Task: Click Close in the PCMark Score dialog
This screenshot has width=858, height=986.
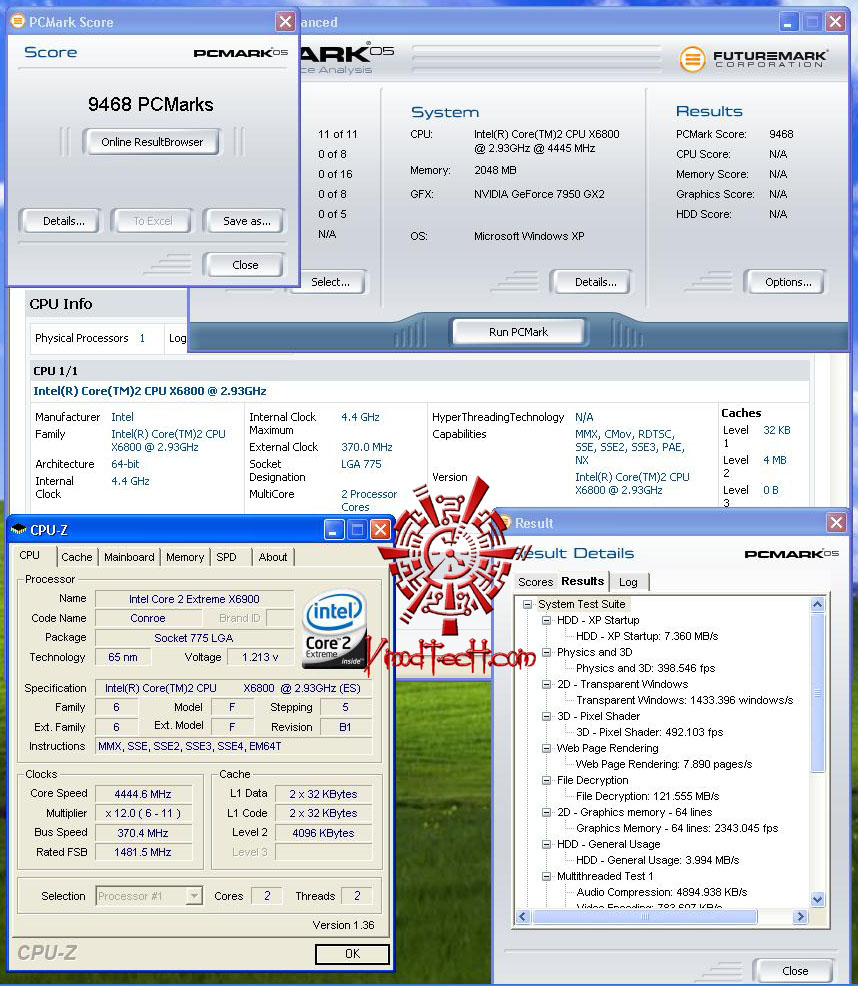Action: tap(245, 265)
